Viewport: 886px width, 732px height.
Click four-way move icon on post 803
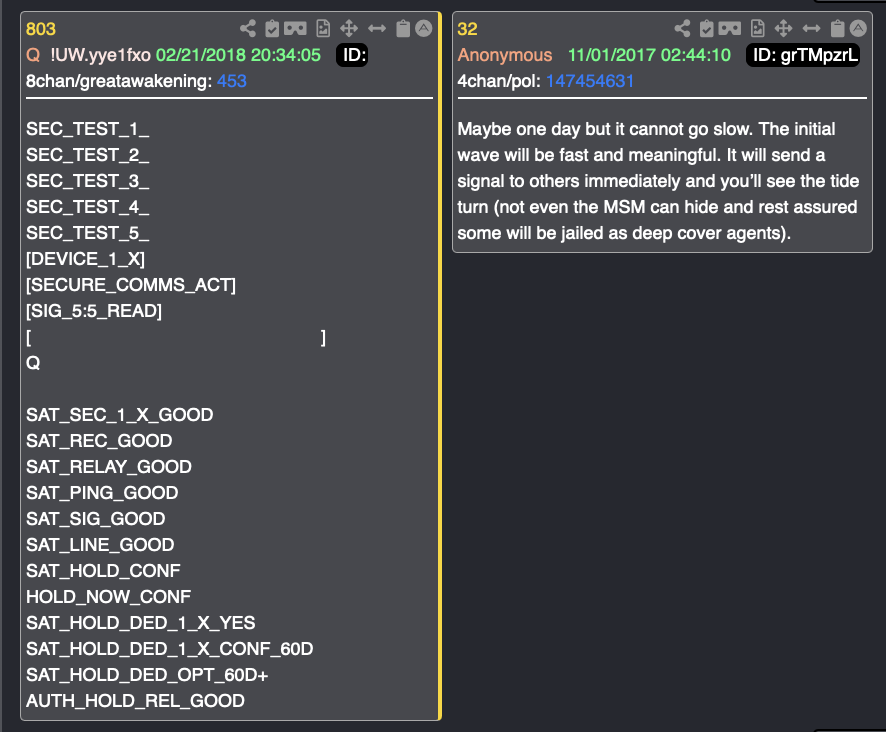(349, 28)
